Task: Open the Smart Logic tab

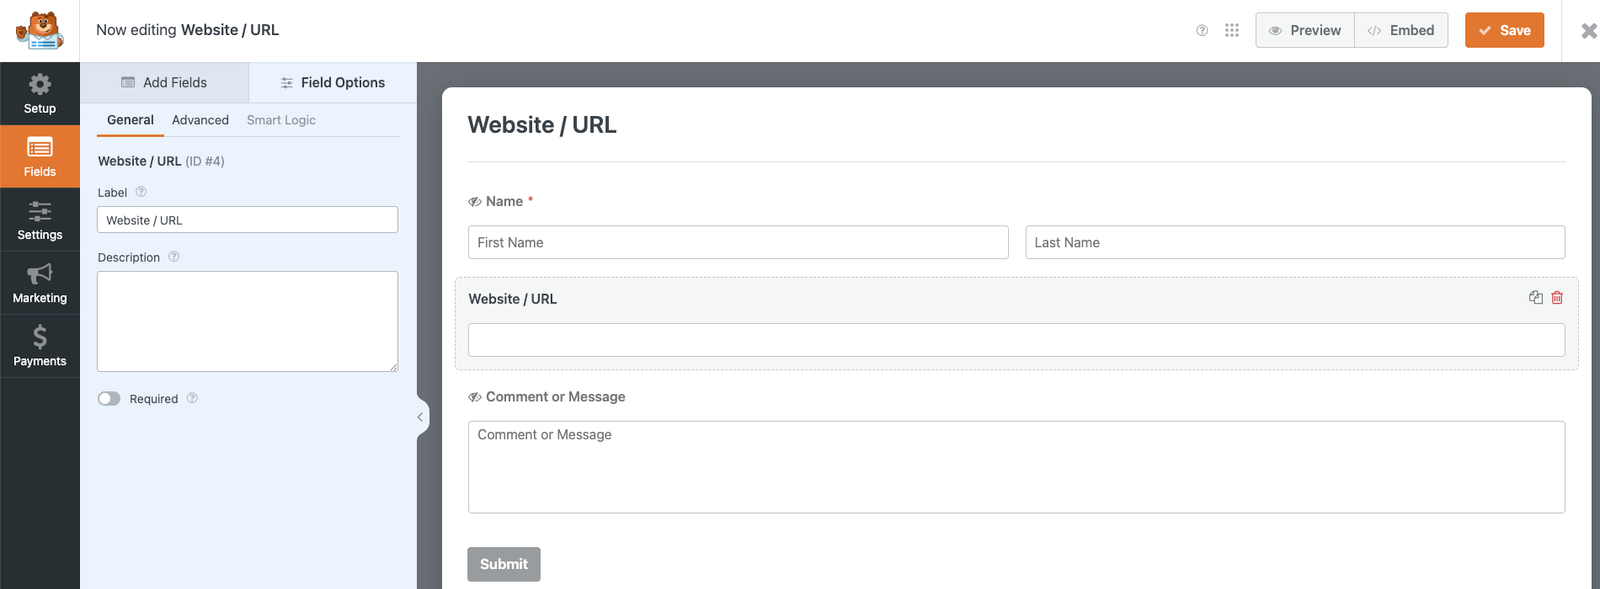Action: click(281, 120)
